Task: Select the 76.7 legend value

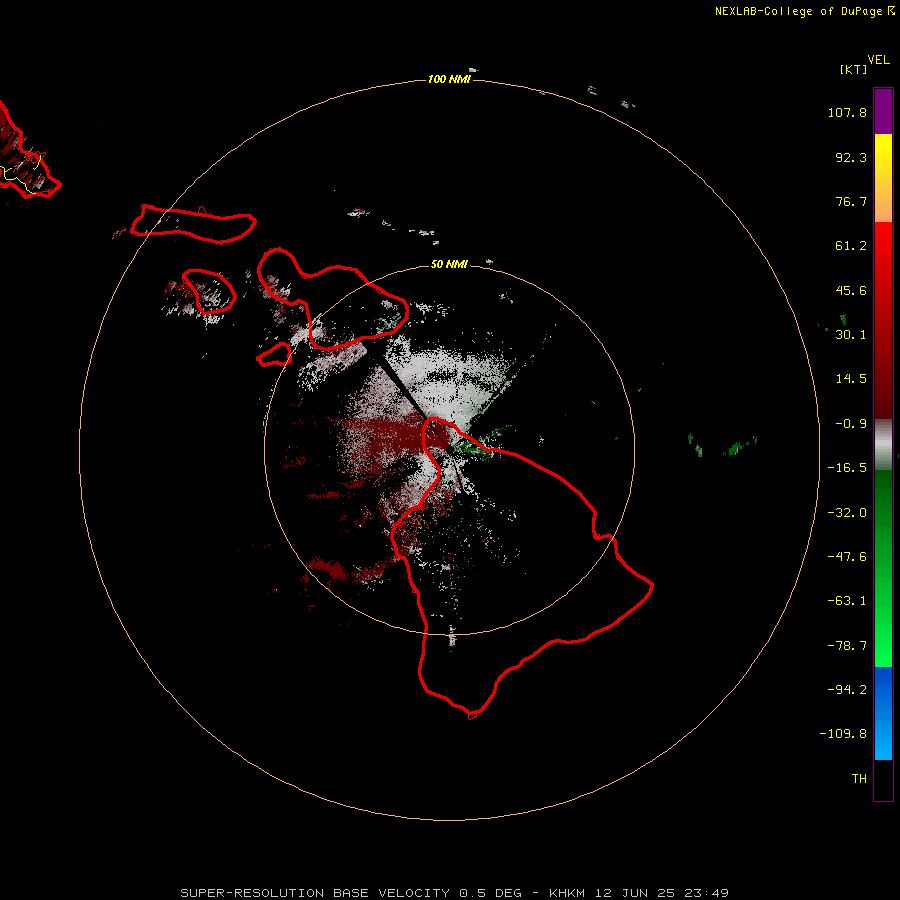Action: pos(851,201)
